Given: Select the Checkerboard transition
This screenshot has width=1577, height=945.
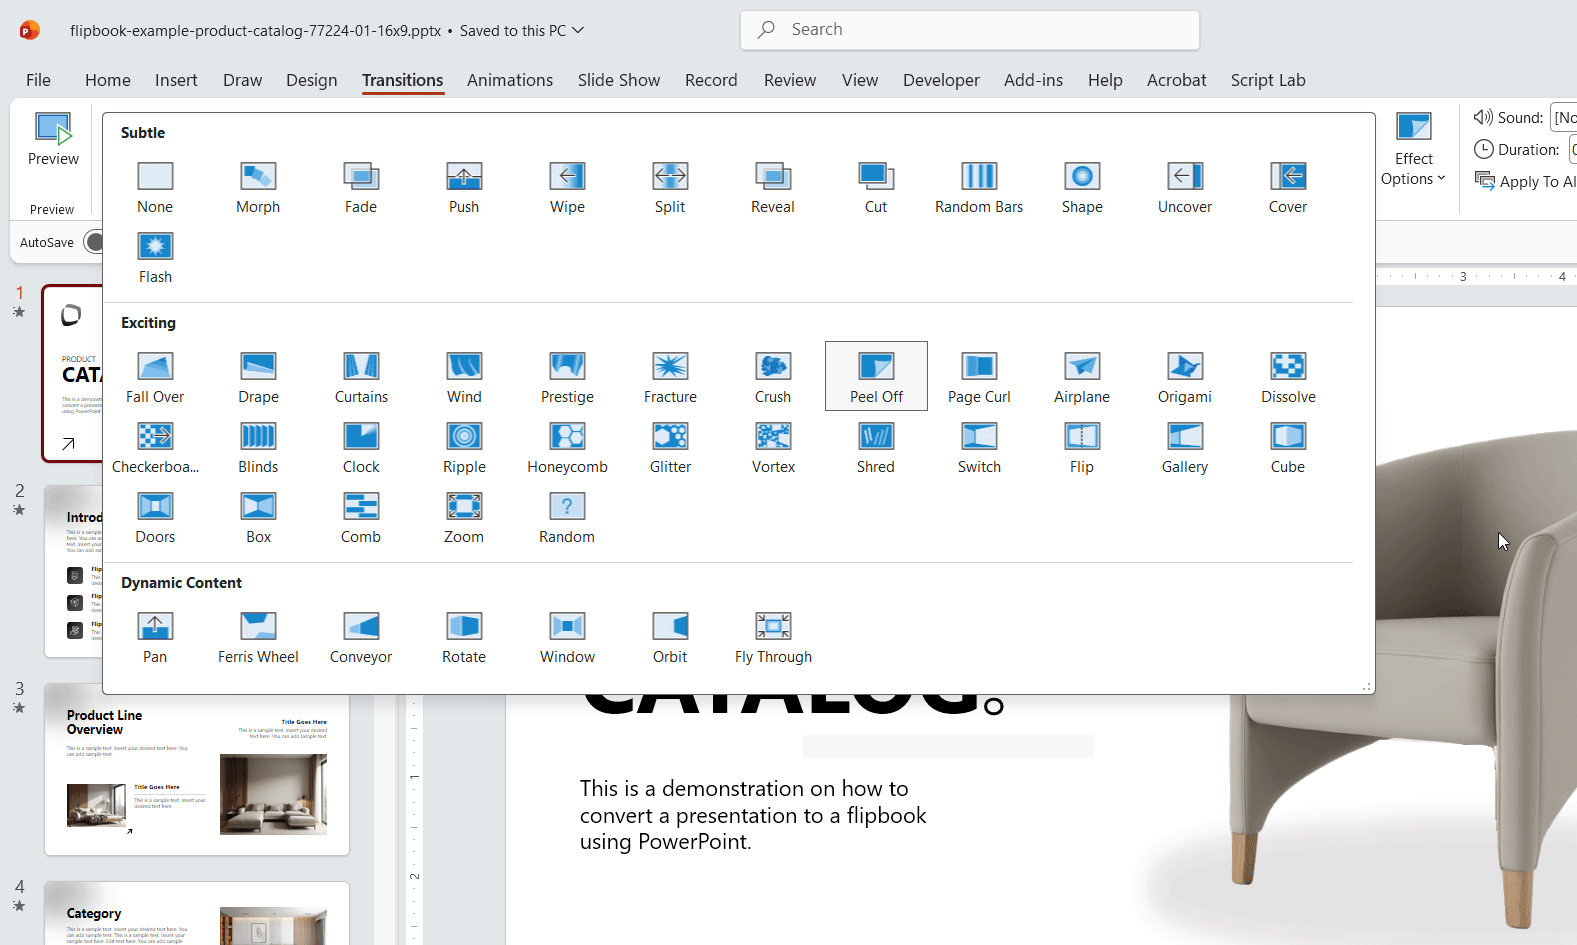Looking at the screenshot, I should [155, 447].
